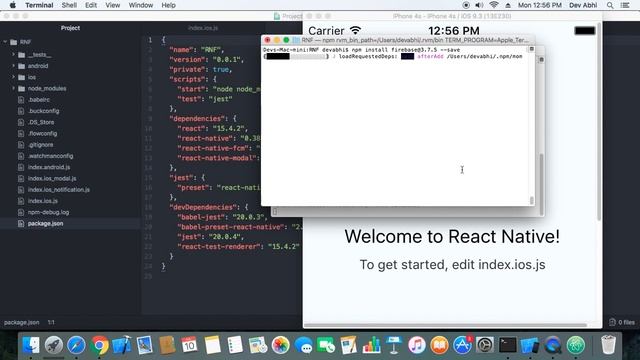Expand the android folder
Image resolution: width=640 pixels, height=360 pixels.
[x=13, y=66]
